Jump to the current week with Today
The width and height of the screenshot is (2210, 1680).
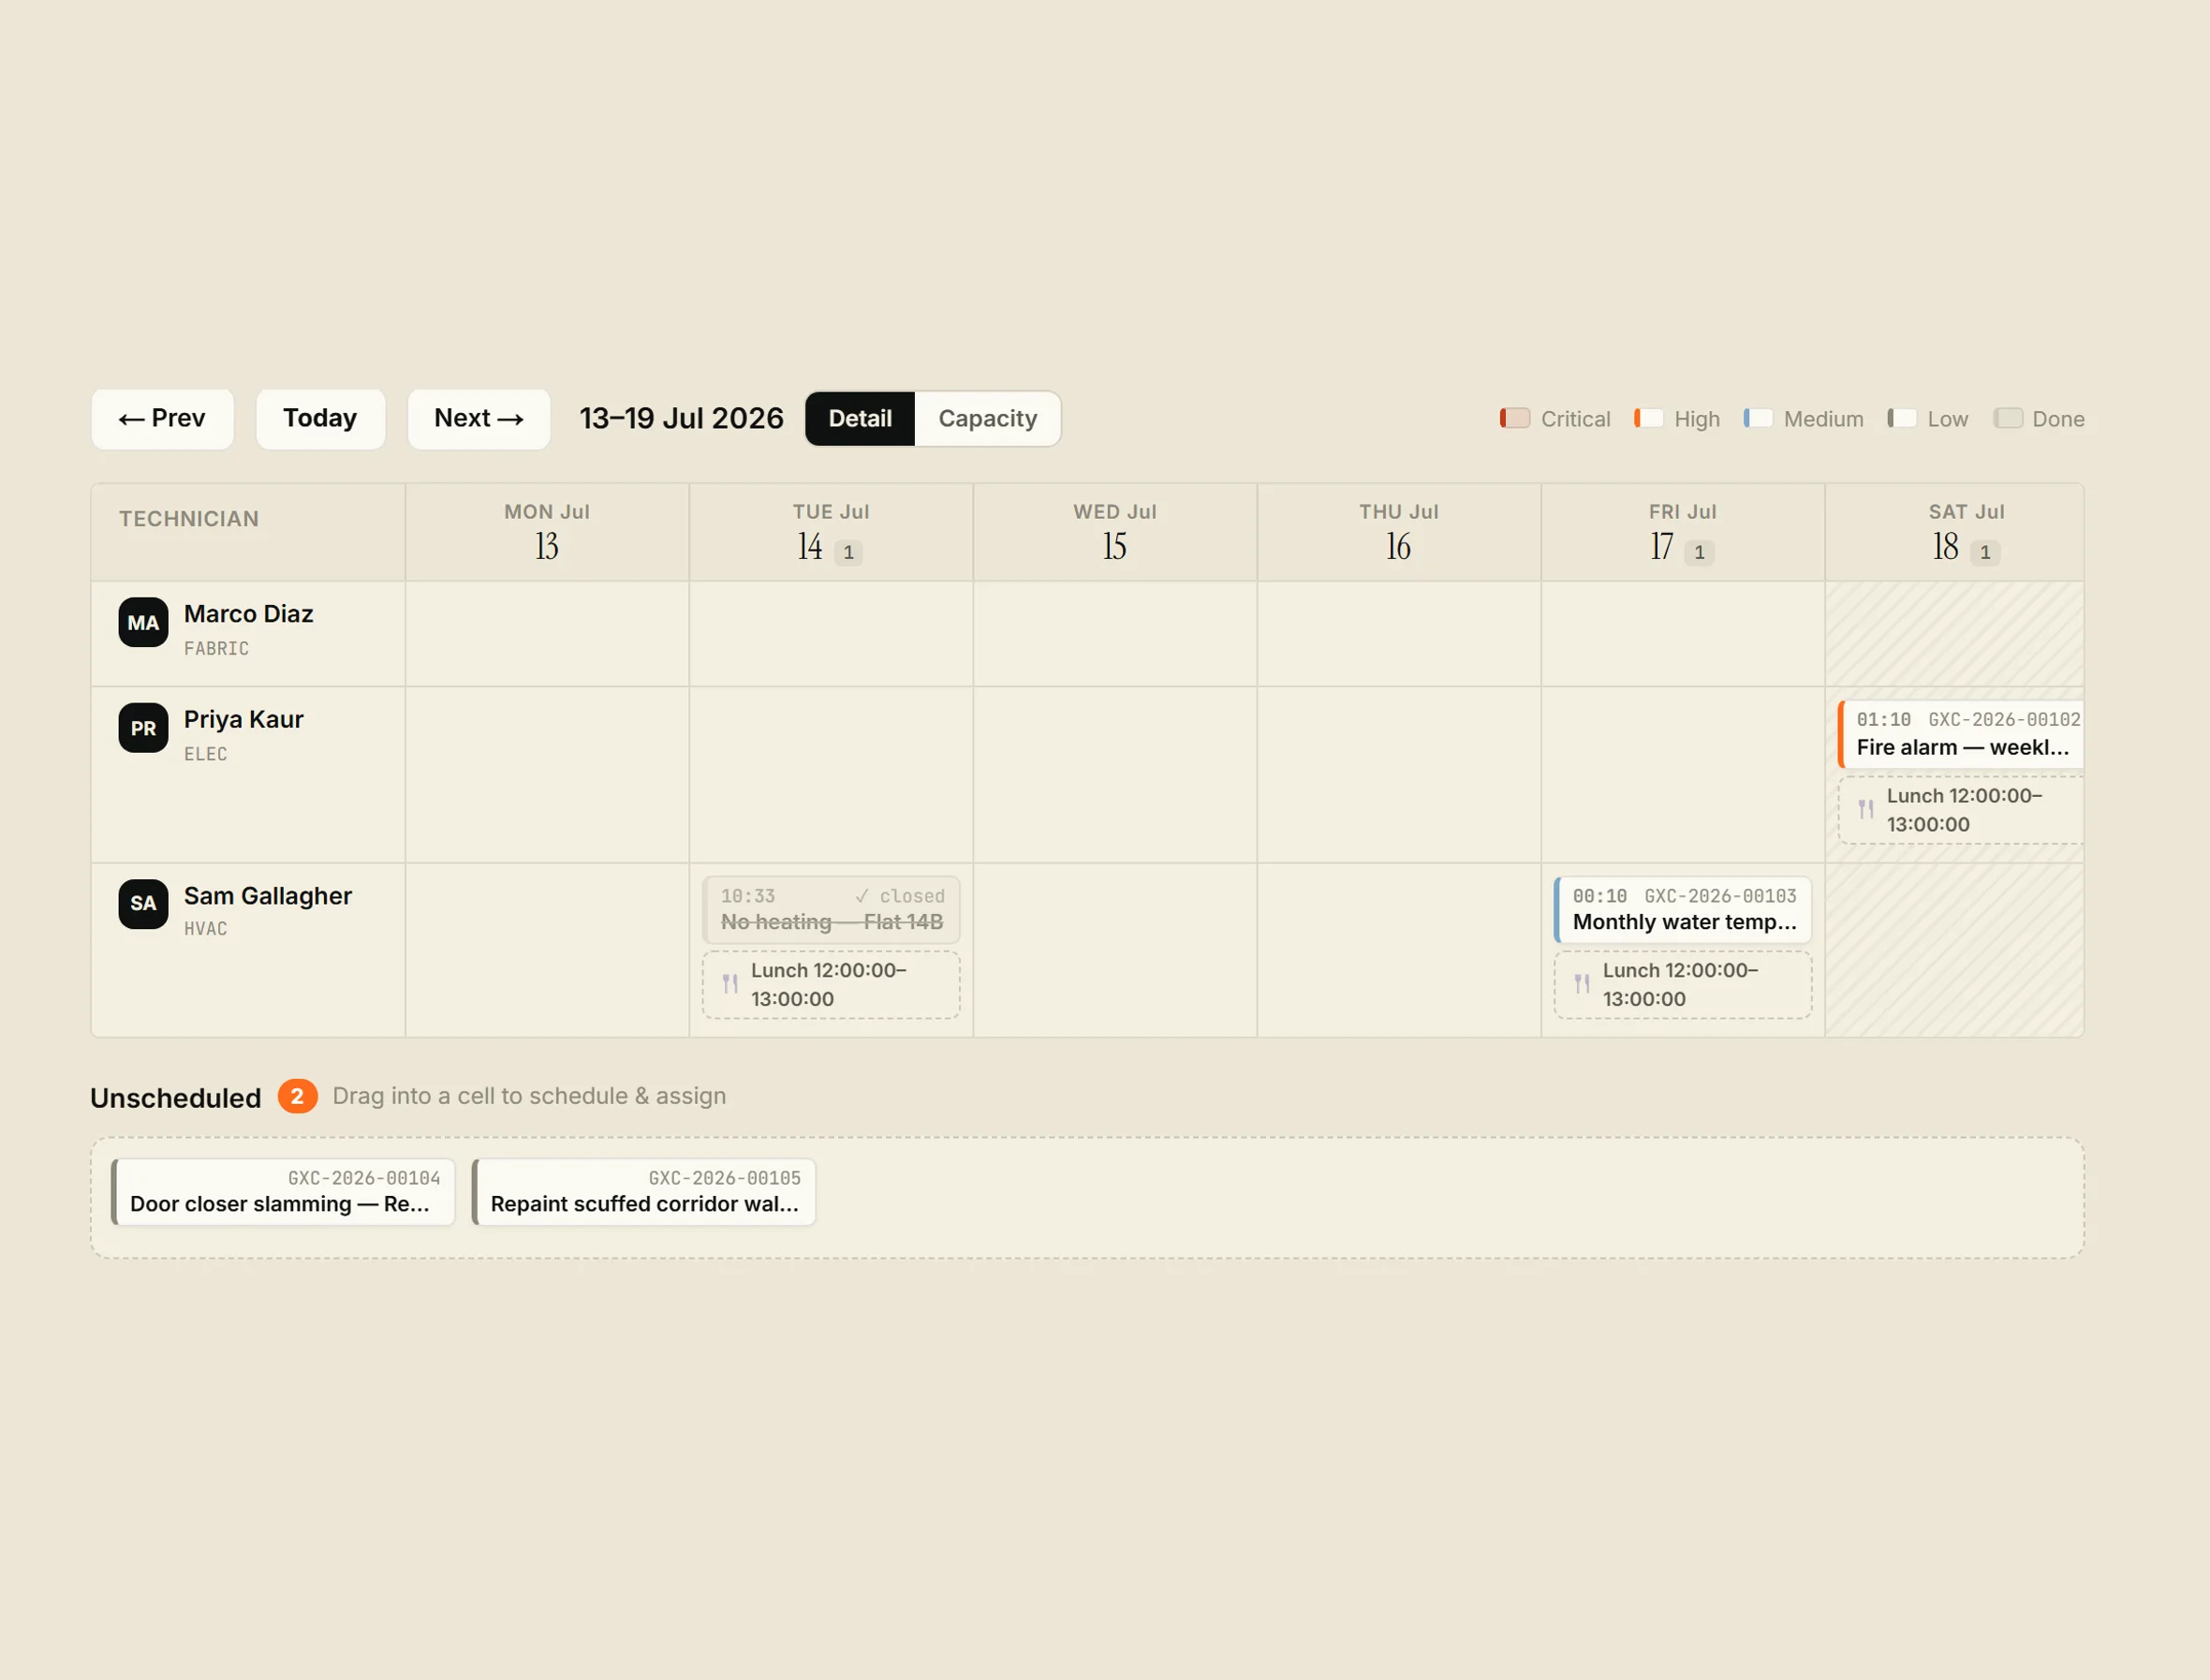[x=320, y=418]
